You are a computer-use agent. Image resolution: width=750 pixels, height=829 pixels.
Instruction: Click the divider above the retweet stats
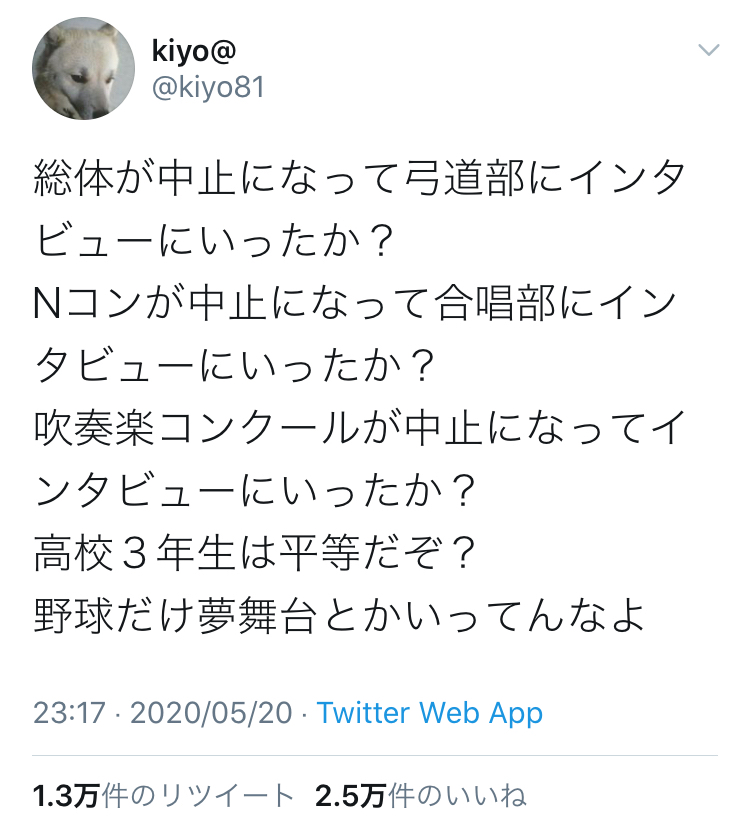pos(375,756)
